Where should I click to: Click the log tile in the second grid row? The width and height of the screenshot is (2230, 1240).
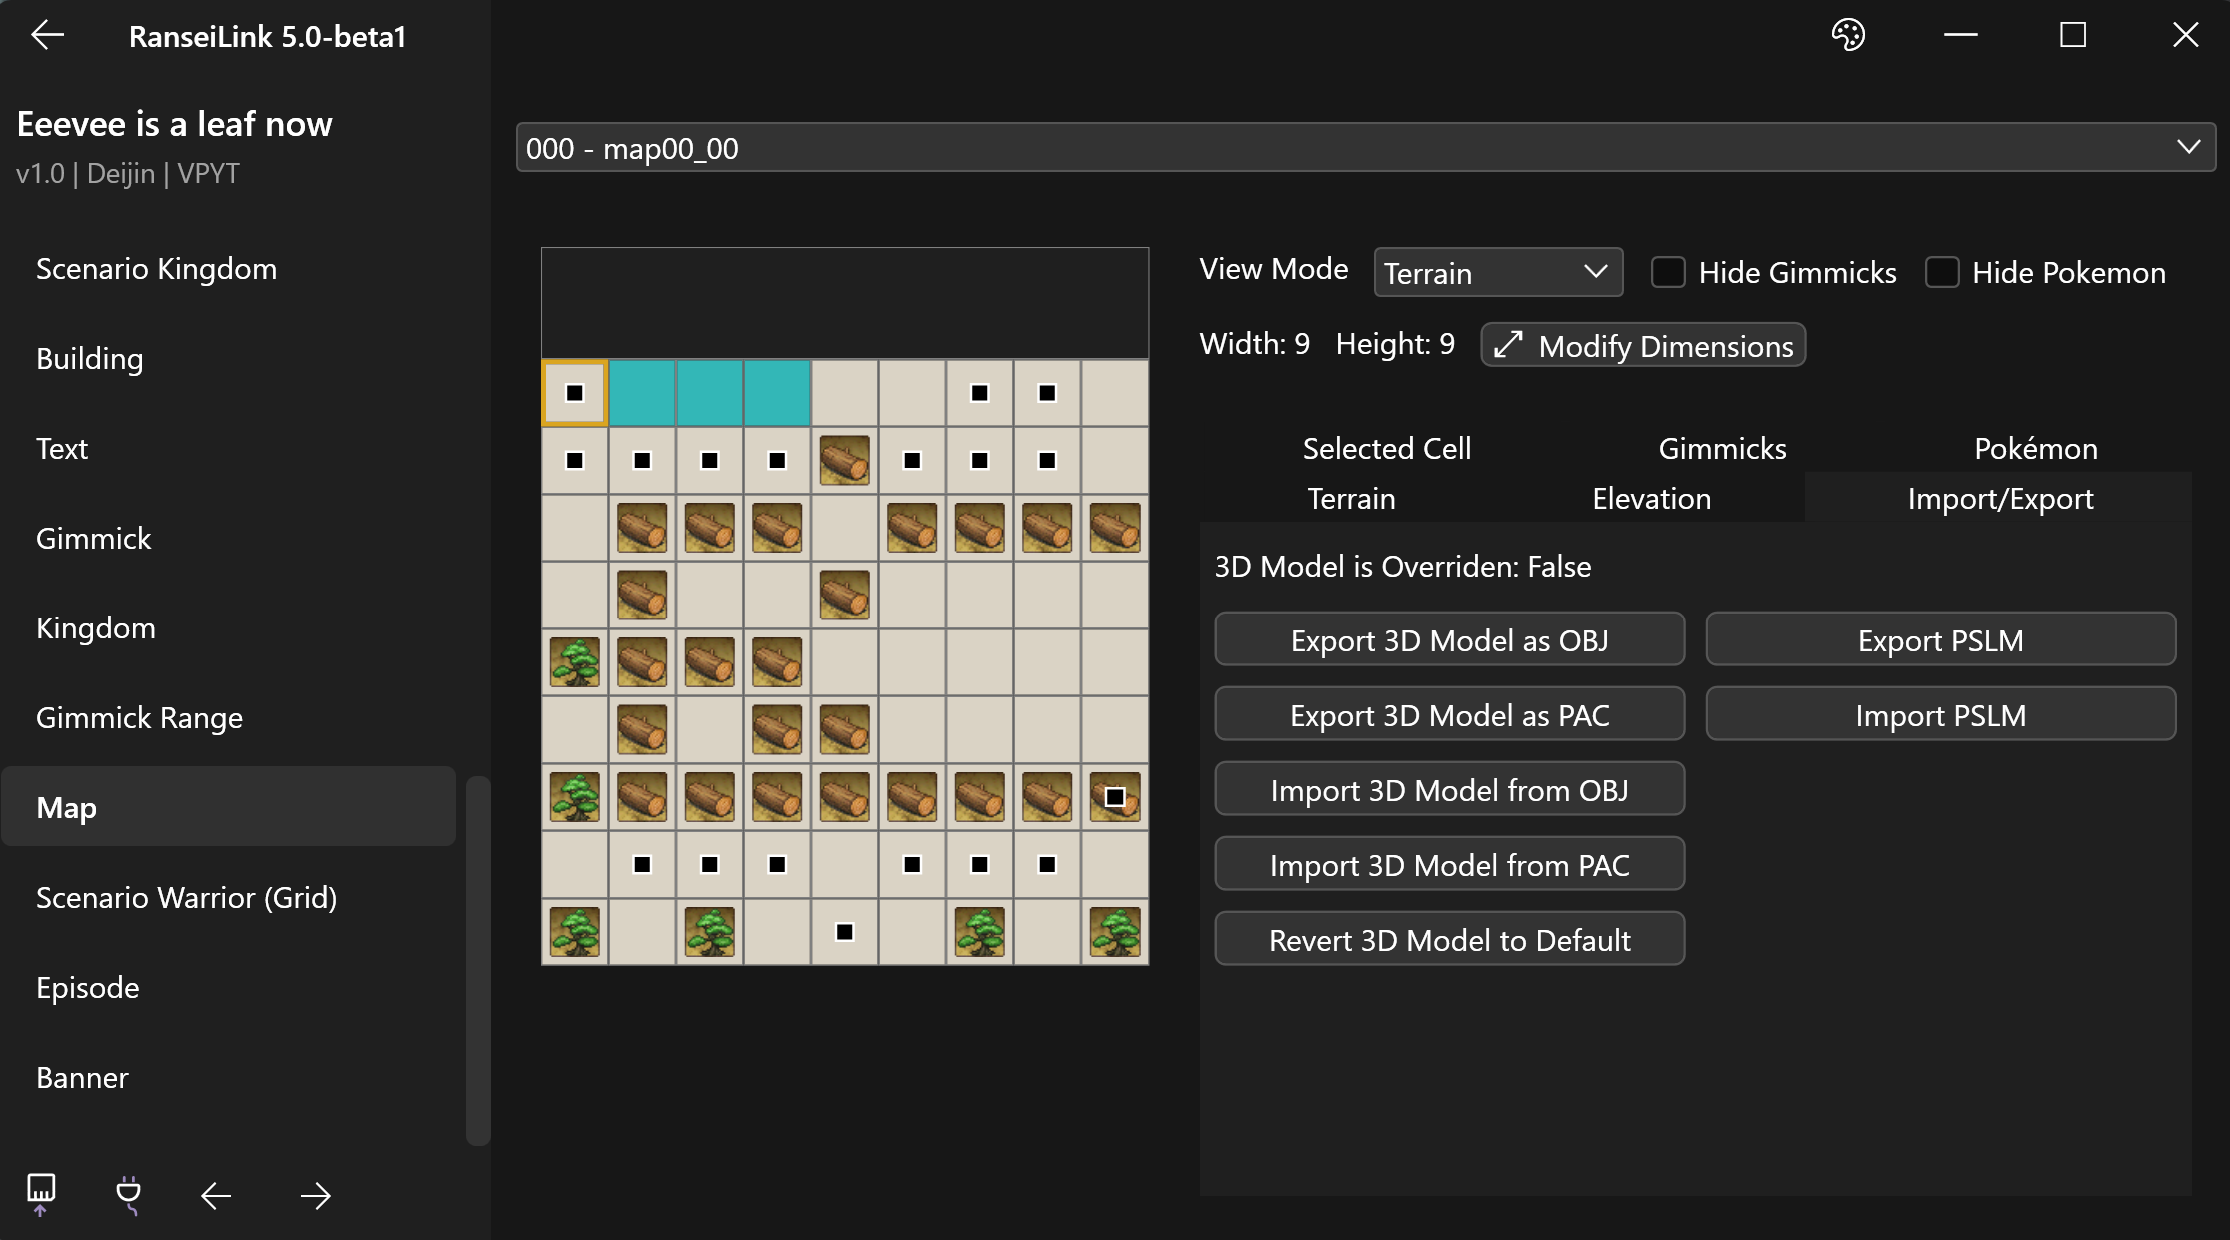(x=844, y=461)
